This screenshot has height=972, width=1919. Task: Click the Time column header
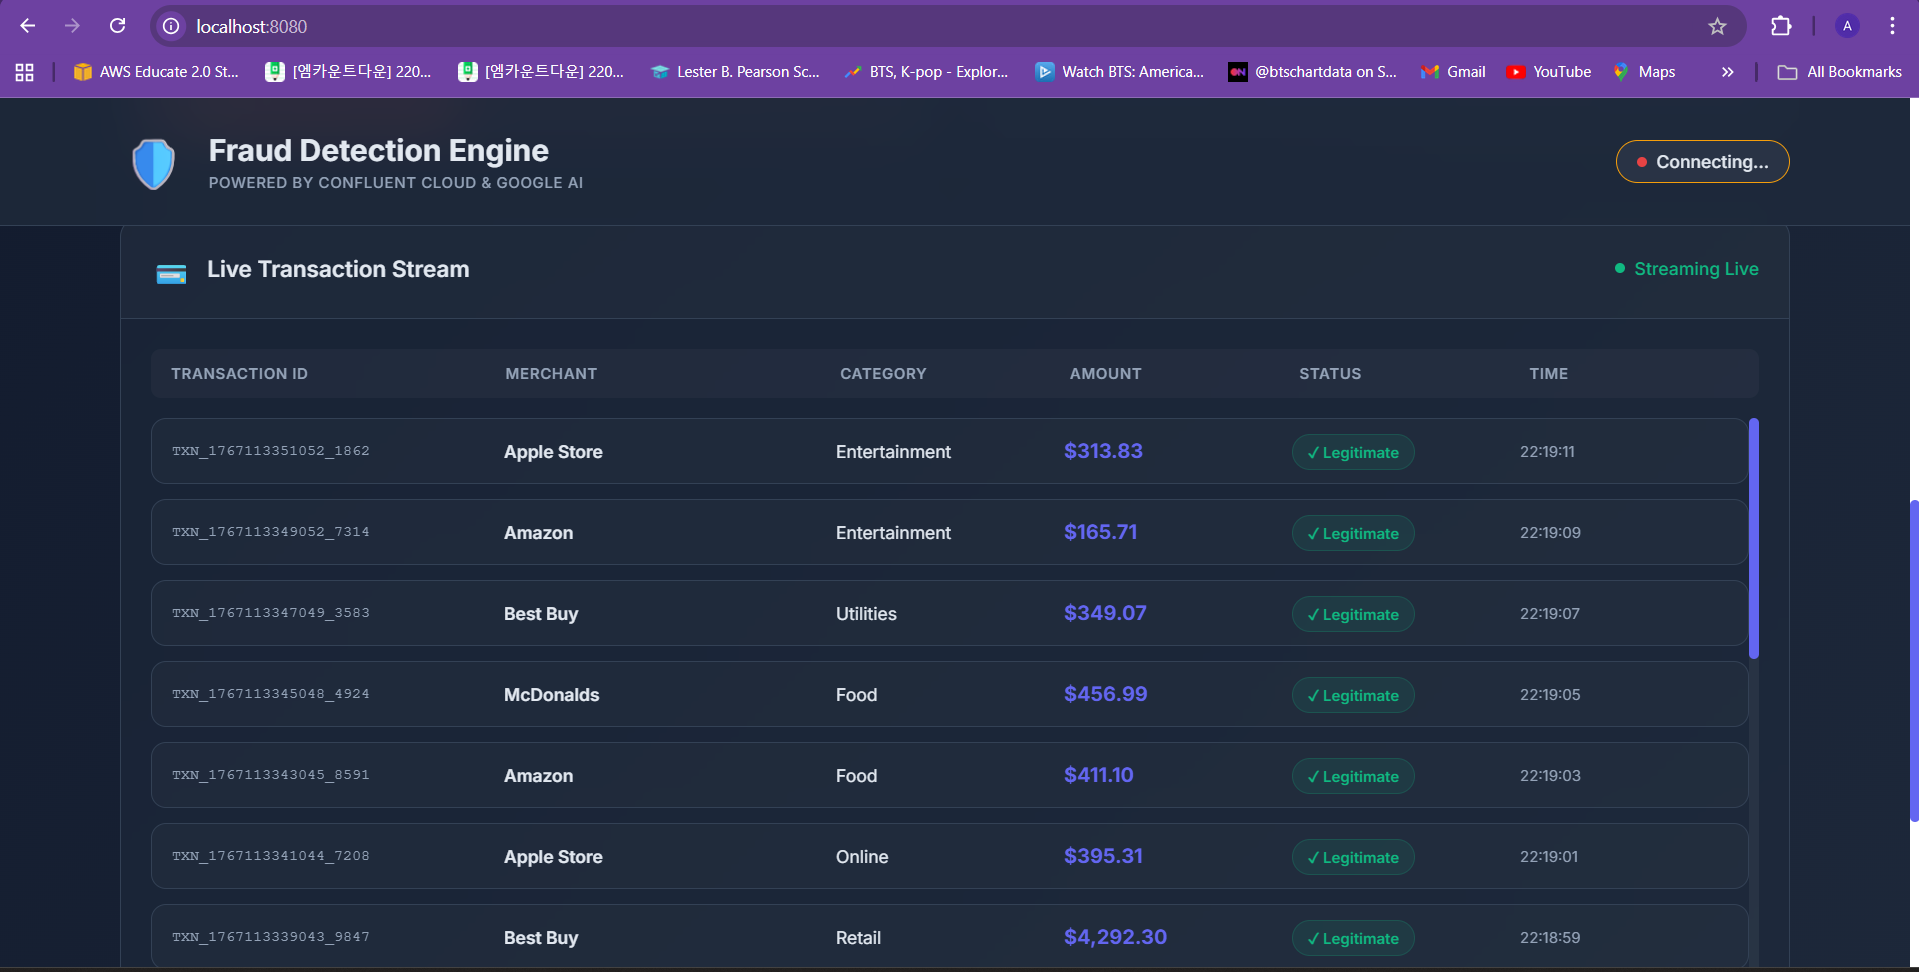coord(1548,374)
